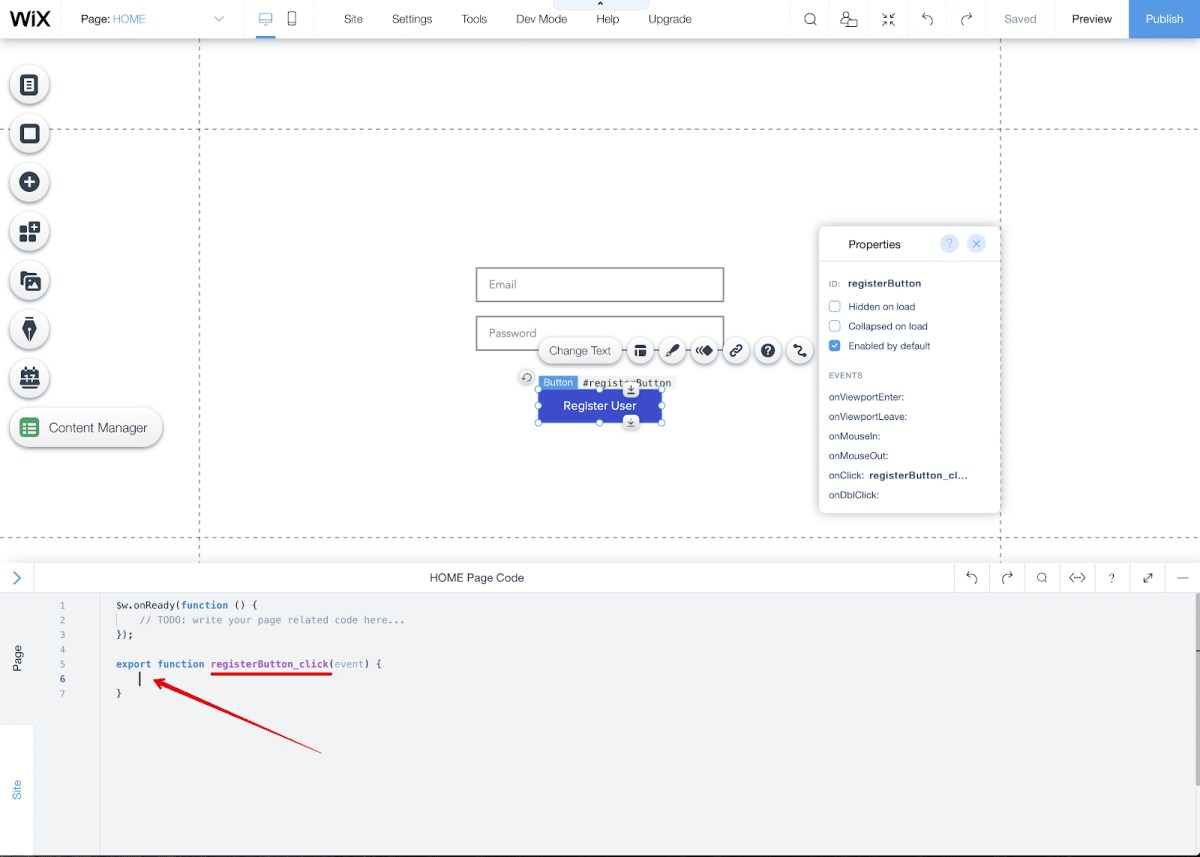The width and height of the screenshot is (1200, 857).
Task: Check the Collapsed on load option
Action: coord(834,326)
